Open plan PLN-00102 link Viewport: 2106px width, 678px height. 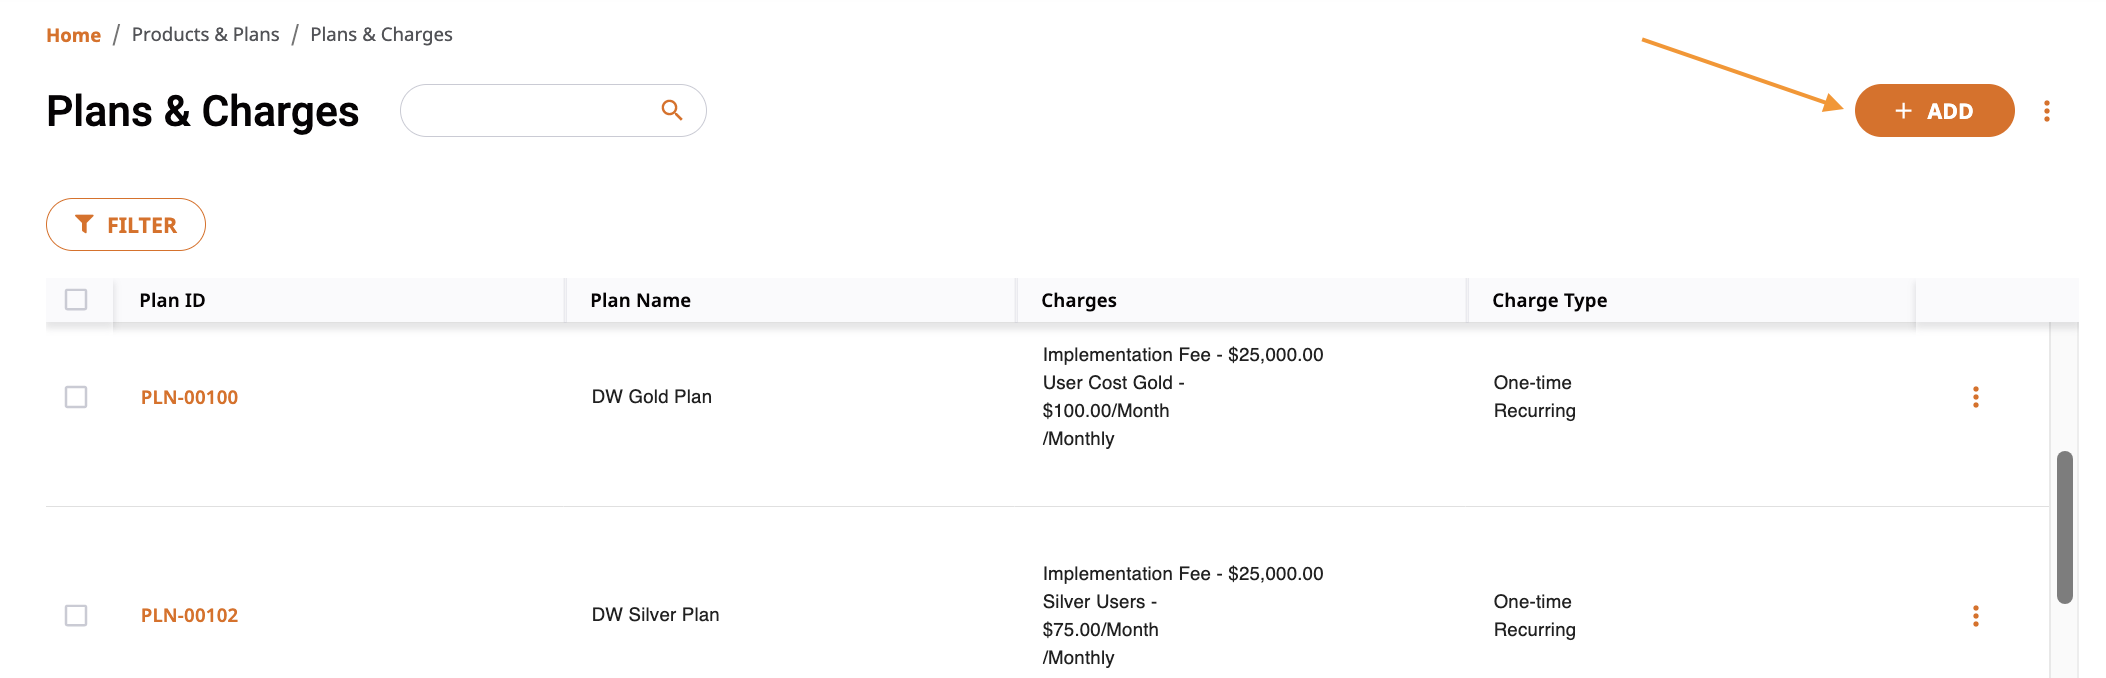point(189,615)
